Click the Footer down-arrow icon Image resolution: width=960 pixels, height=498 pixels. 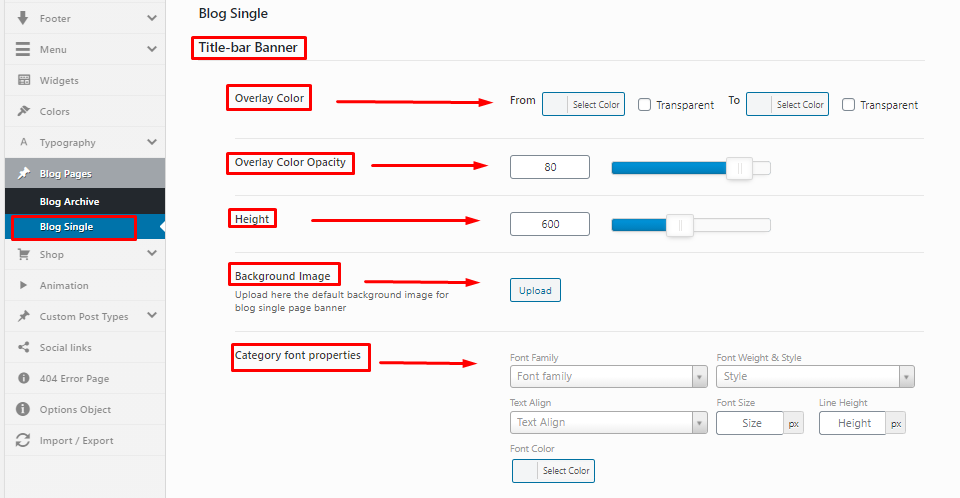23,18
